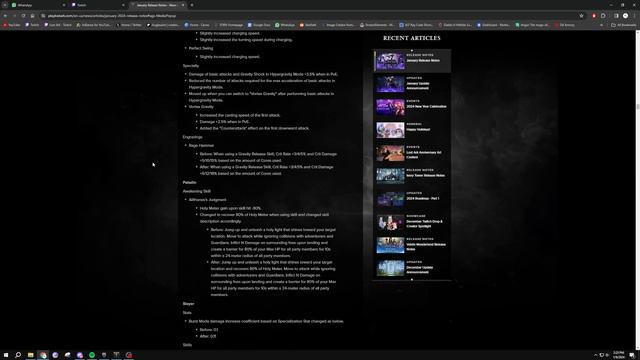Open the Netflix bookmark
The width and height of the screenshot is (640, 360).
point(308,25)
